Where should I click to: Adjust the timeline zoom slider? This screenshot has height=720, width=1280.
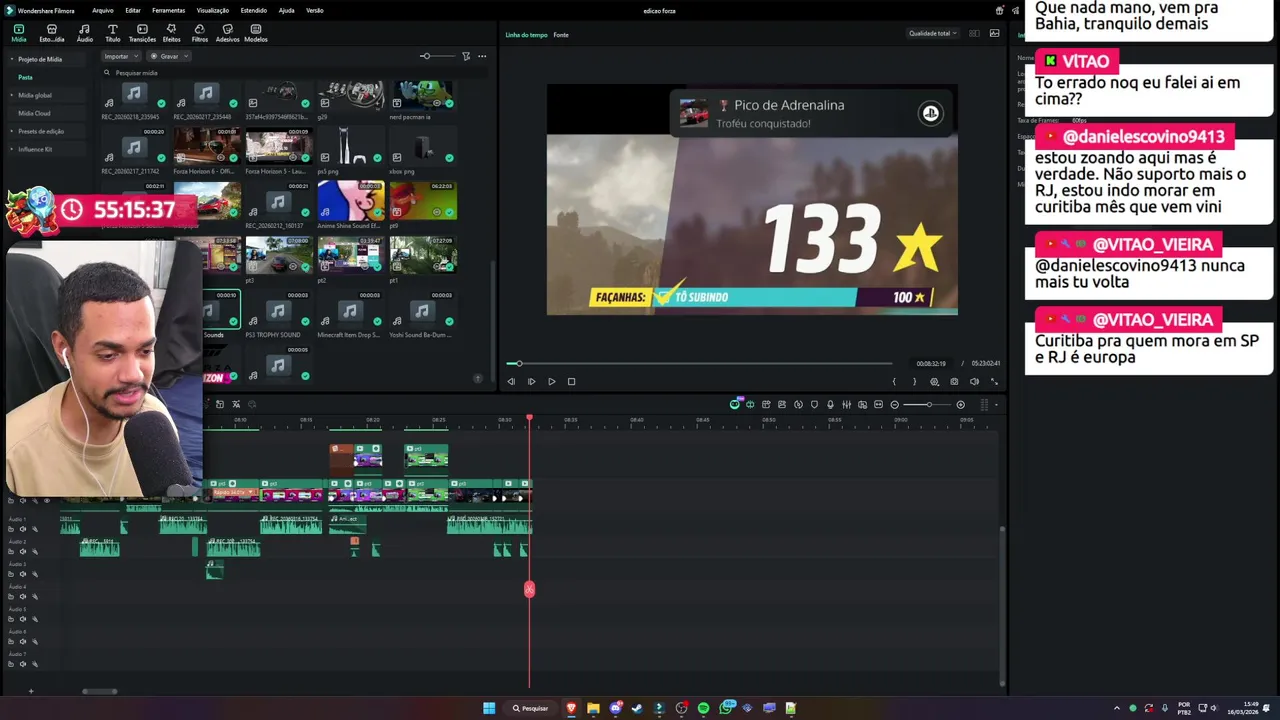928,404
